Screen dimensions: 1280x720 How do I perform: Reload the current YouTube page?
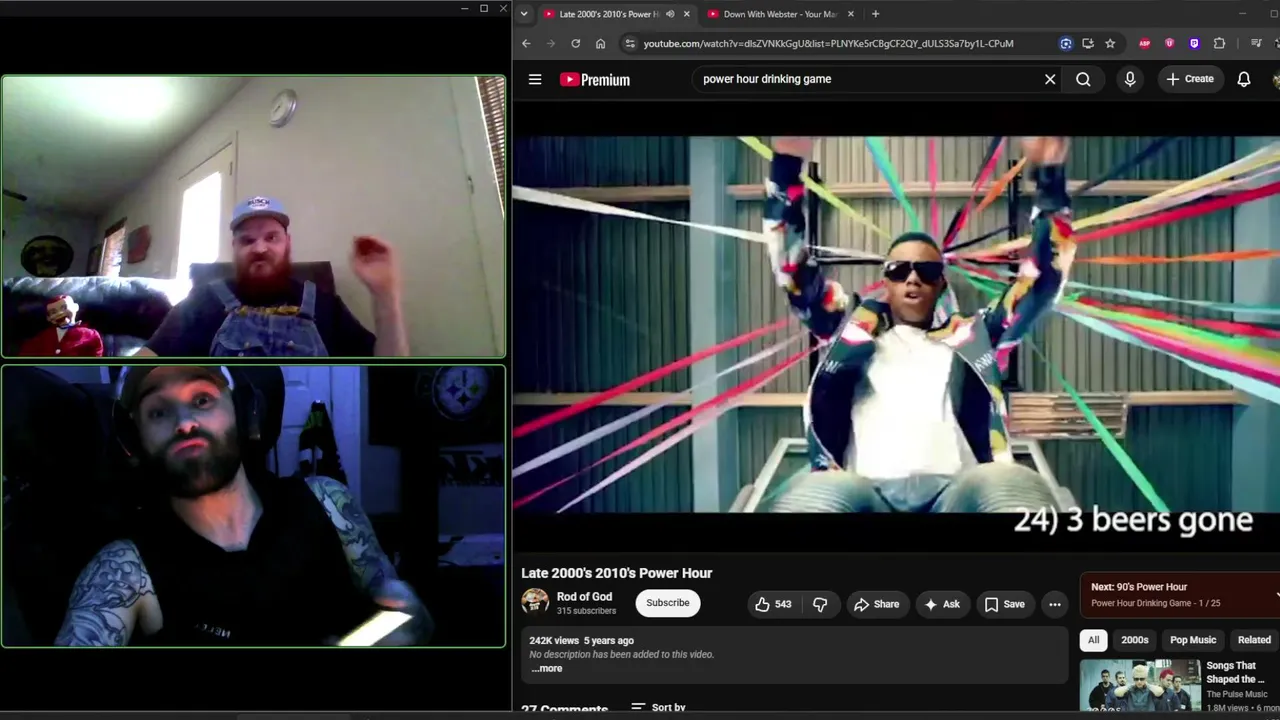click(x=575, y=43)
